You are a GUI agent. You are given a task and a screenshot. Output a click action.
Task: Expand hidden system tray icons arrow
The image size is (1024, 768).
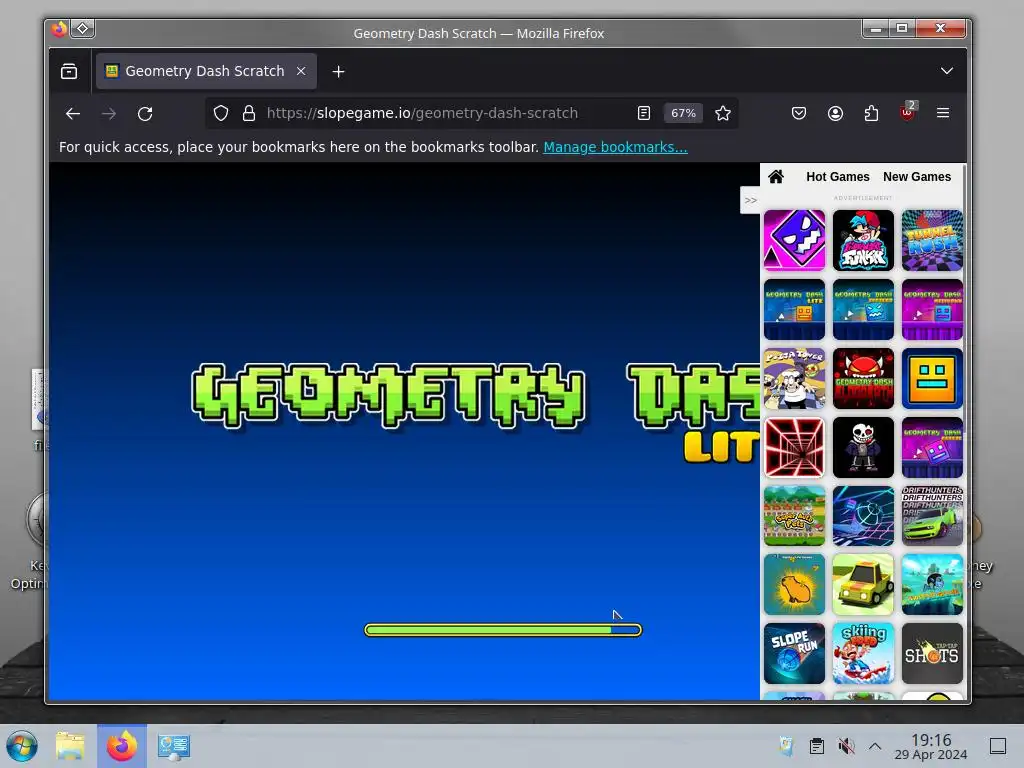pos(875,746)
